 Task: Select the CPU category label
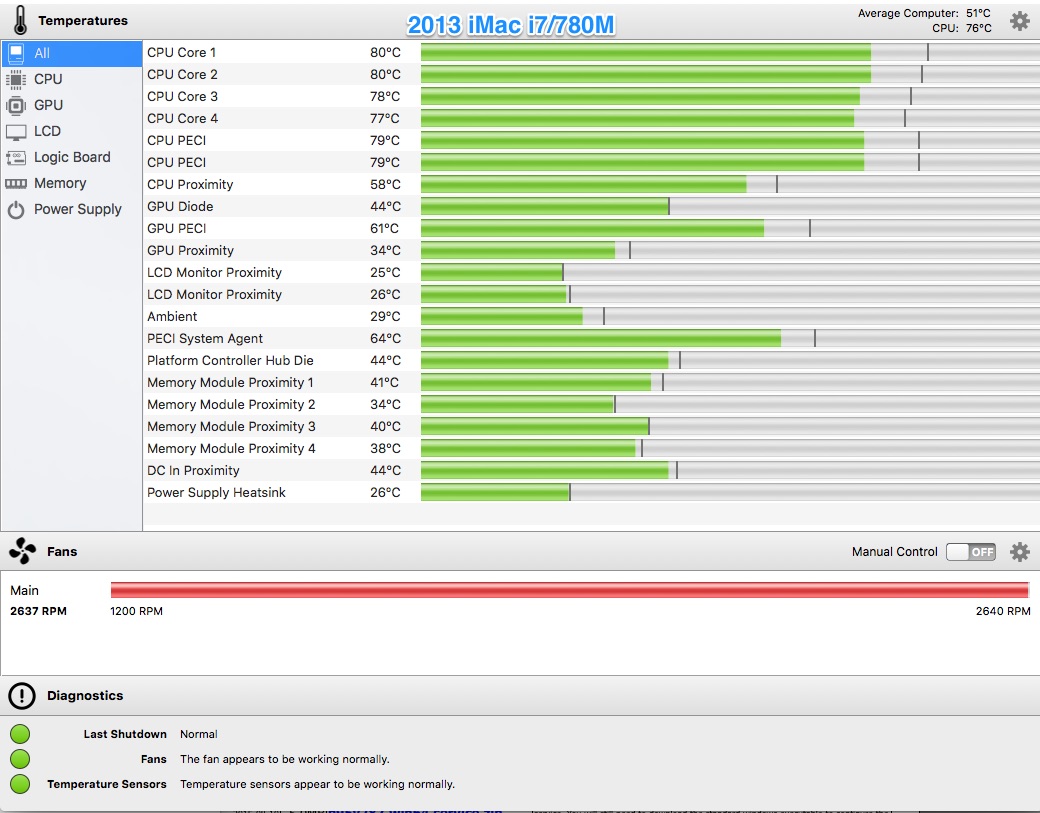pos(48,79)
